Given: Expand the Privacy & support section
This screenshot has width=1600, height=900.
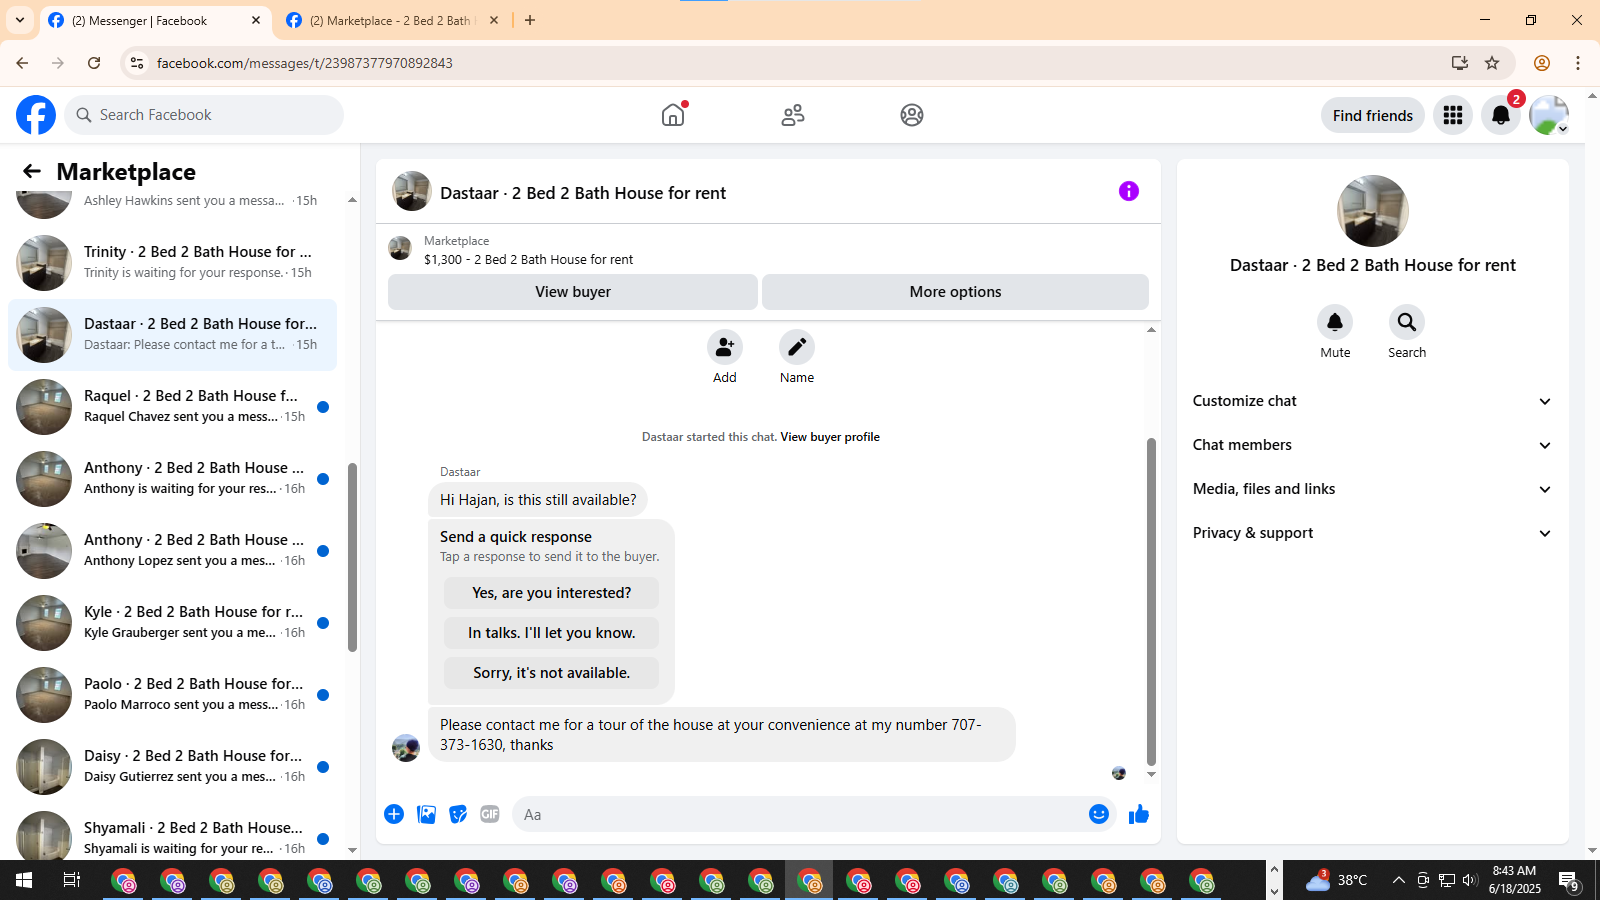Looking at the screenshot, I should point(1372,533).
